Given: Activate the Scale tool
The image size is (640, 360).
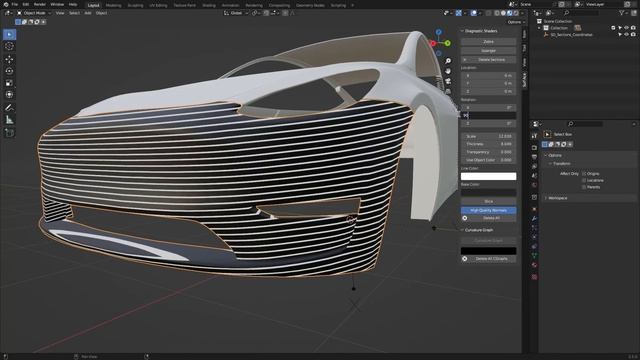Looking at the screenshot, I should (9, 83).
